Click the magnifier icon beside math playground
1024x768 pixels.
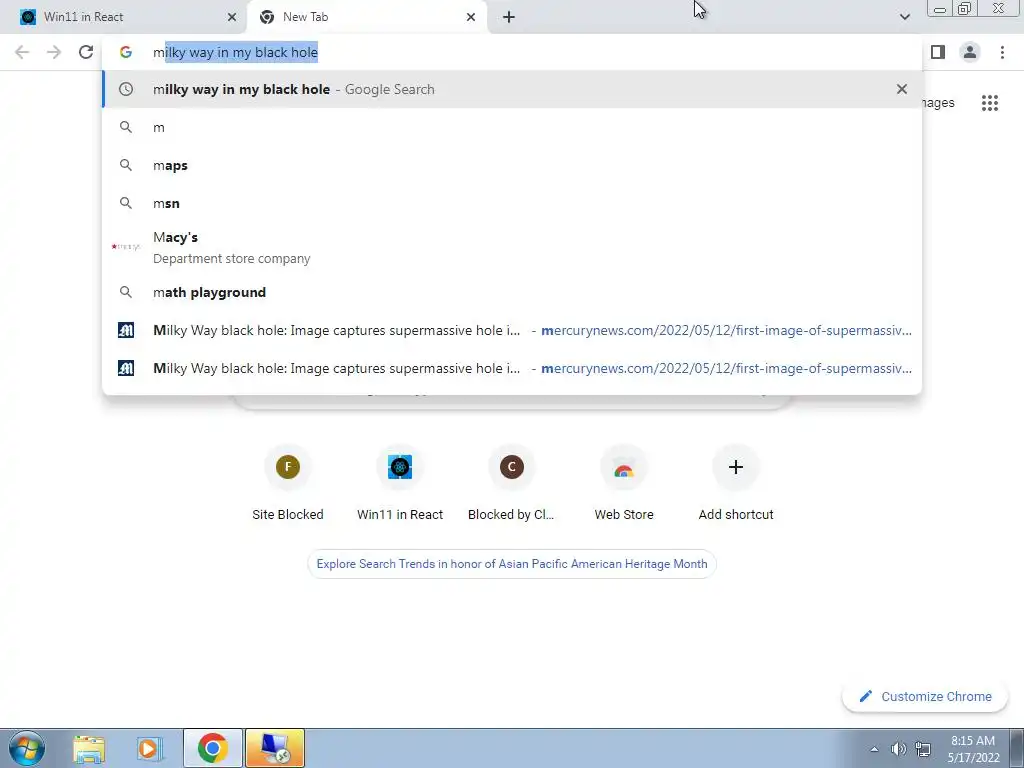[x=126, y=292]
